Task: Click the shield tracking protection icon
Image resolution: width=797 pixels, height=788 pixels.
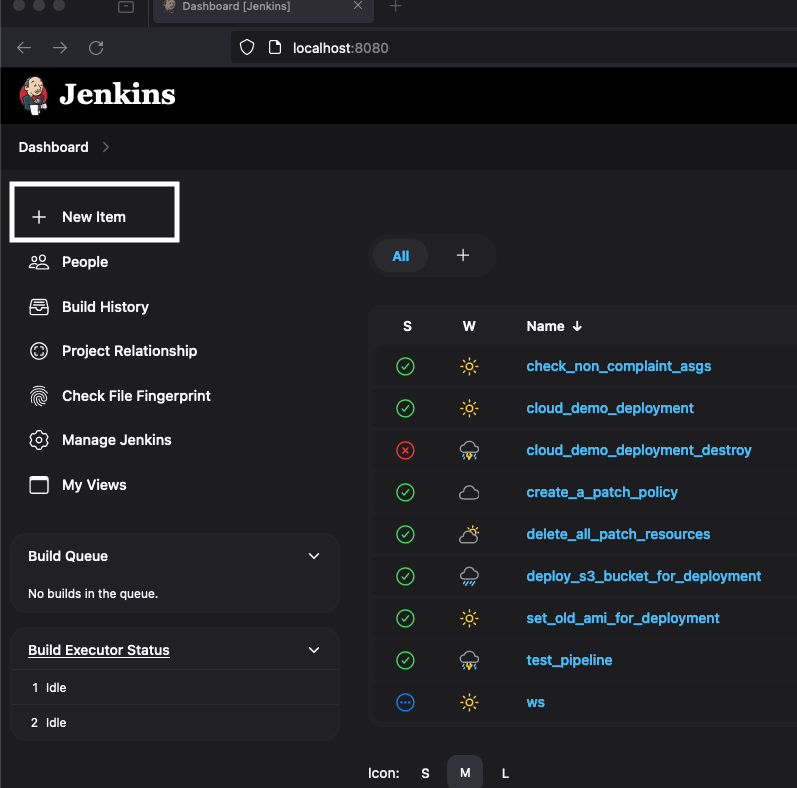Action: pos(247,48)
